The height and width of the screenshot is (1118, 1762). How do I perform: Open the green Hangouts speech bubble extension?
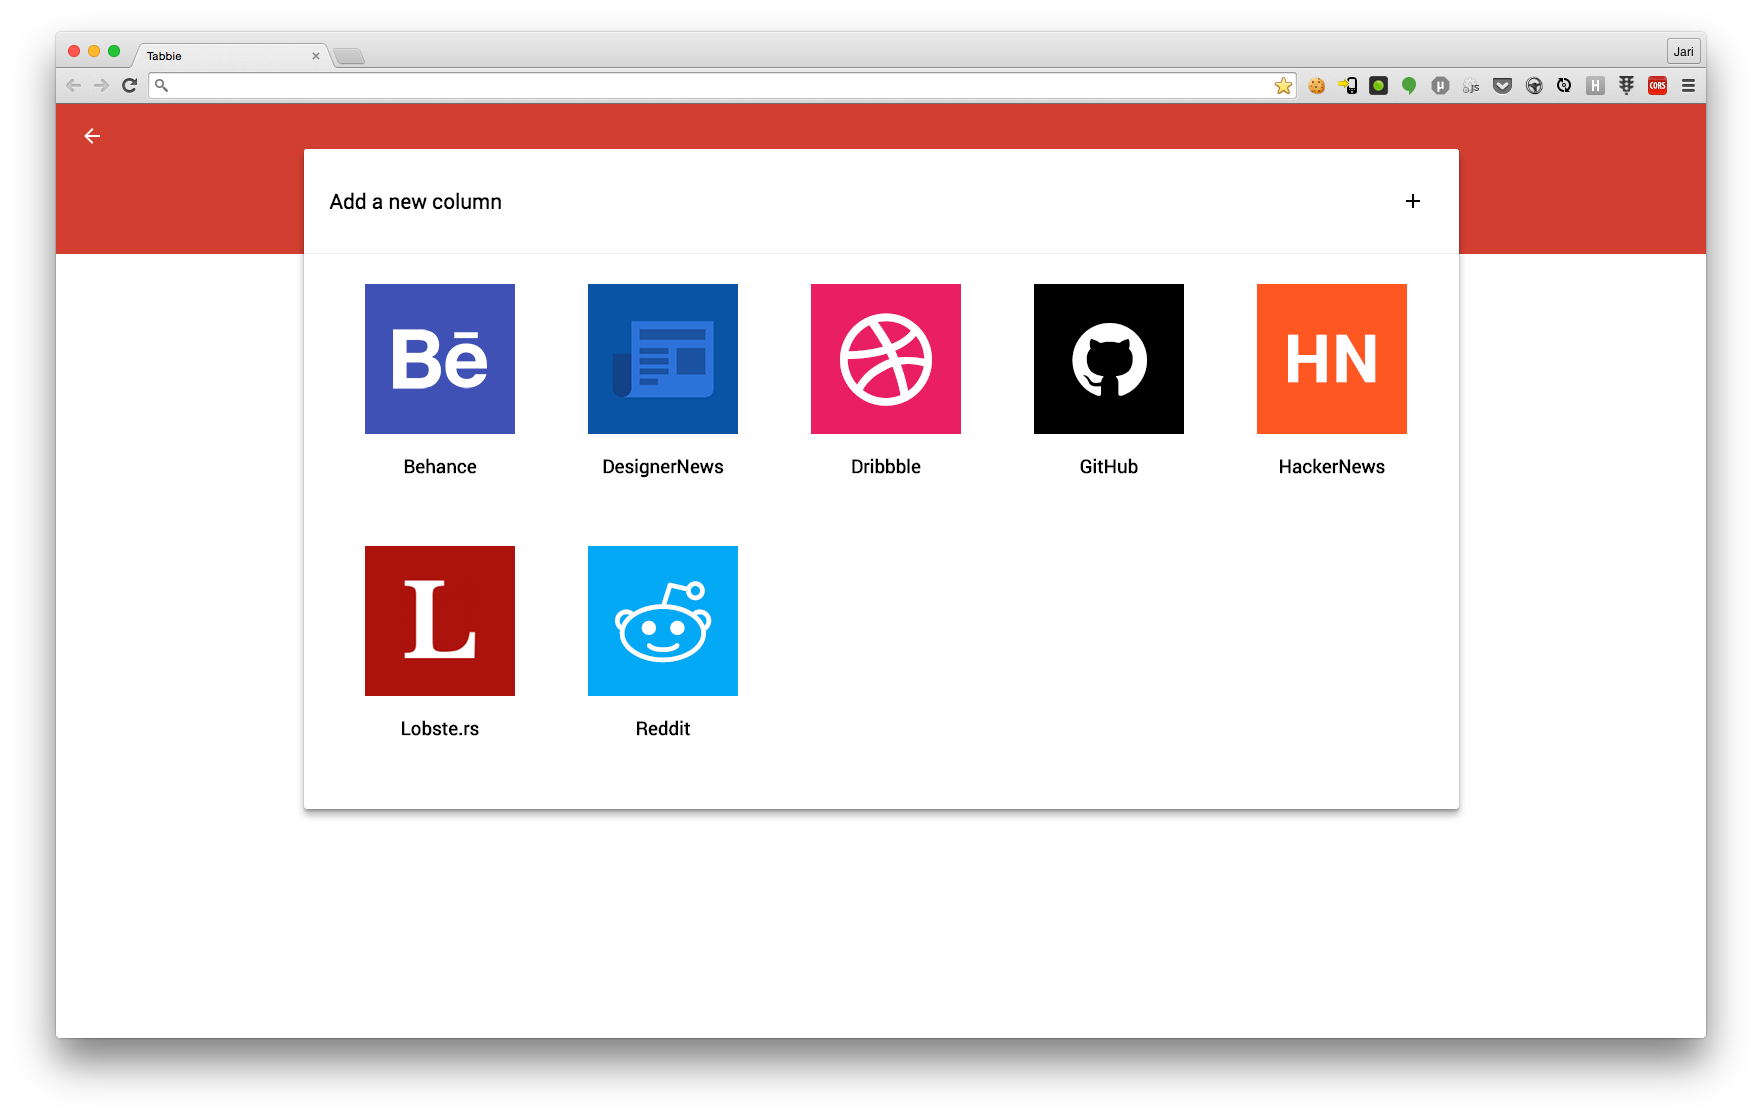[x=1409, y=86]
